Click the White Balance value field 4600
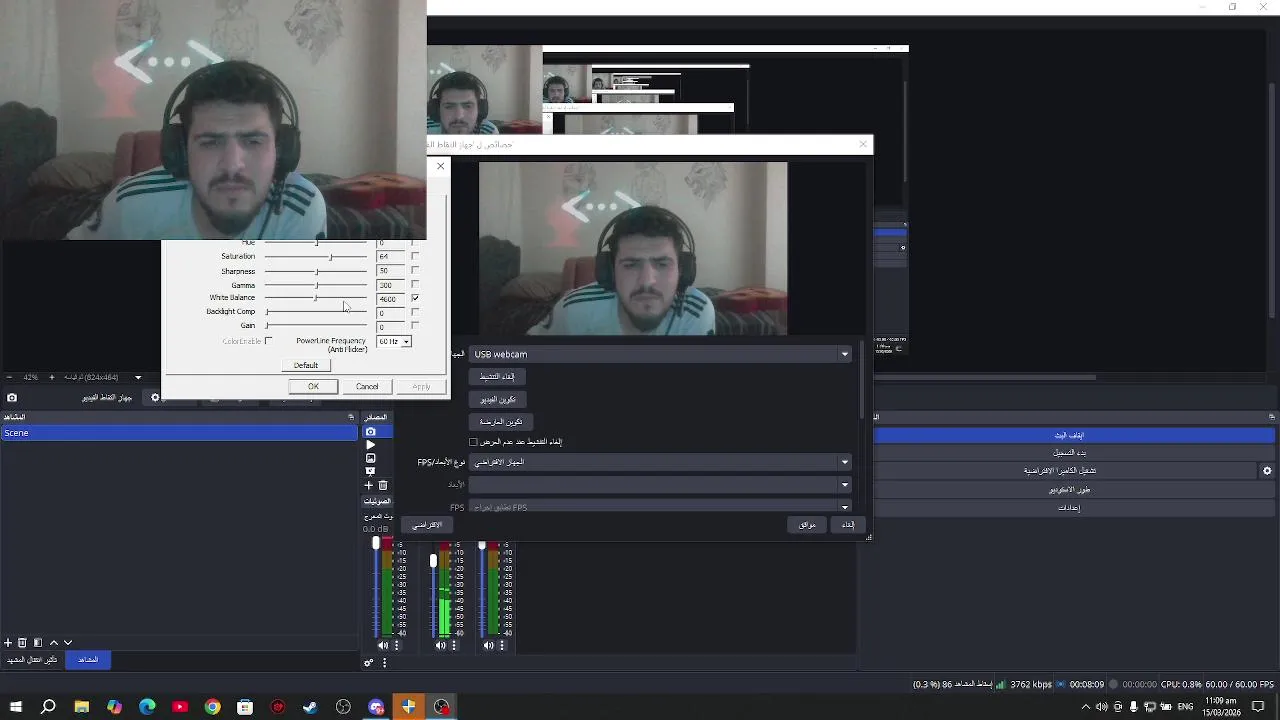This screenshot has height=720, width=1280. tap(391, 298)
